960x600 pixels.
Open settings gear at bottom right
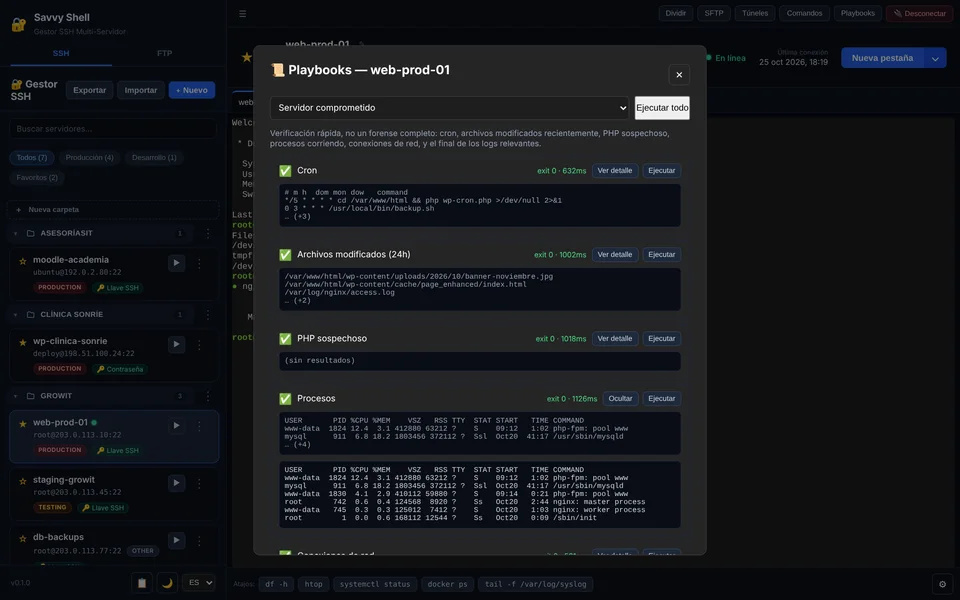(942, 584)
